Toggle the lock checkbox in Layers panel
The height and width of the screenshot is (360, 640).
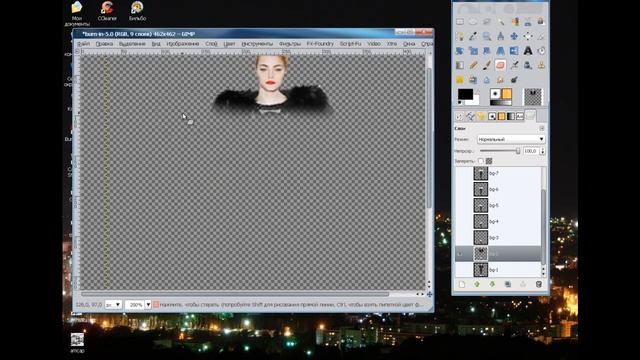[x=481, y=161]
